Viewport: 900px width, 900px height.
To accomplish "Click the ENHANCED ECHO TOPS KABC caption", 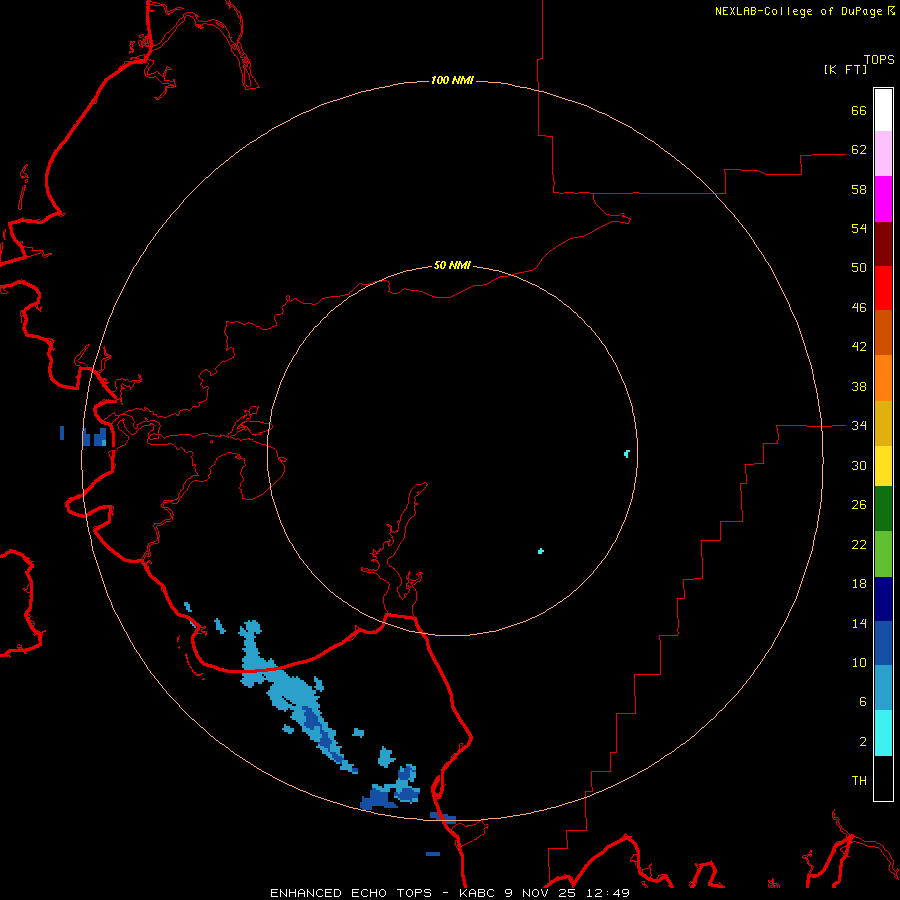I will coord(450,893).
